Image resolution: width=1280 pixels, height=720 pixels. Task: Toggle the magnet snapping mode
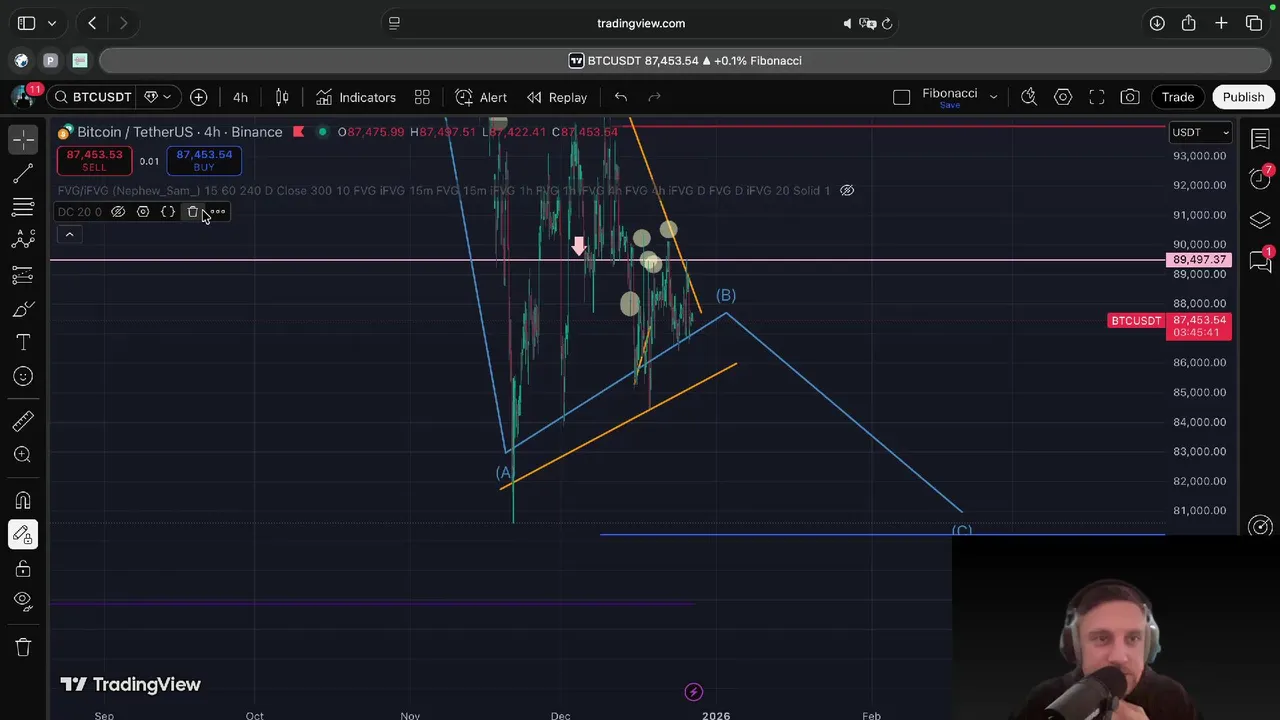[x=23, y=501]
